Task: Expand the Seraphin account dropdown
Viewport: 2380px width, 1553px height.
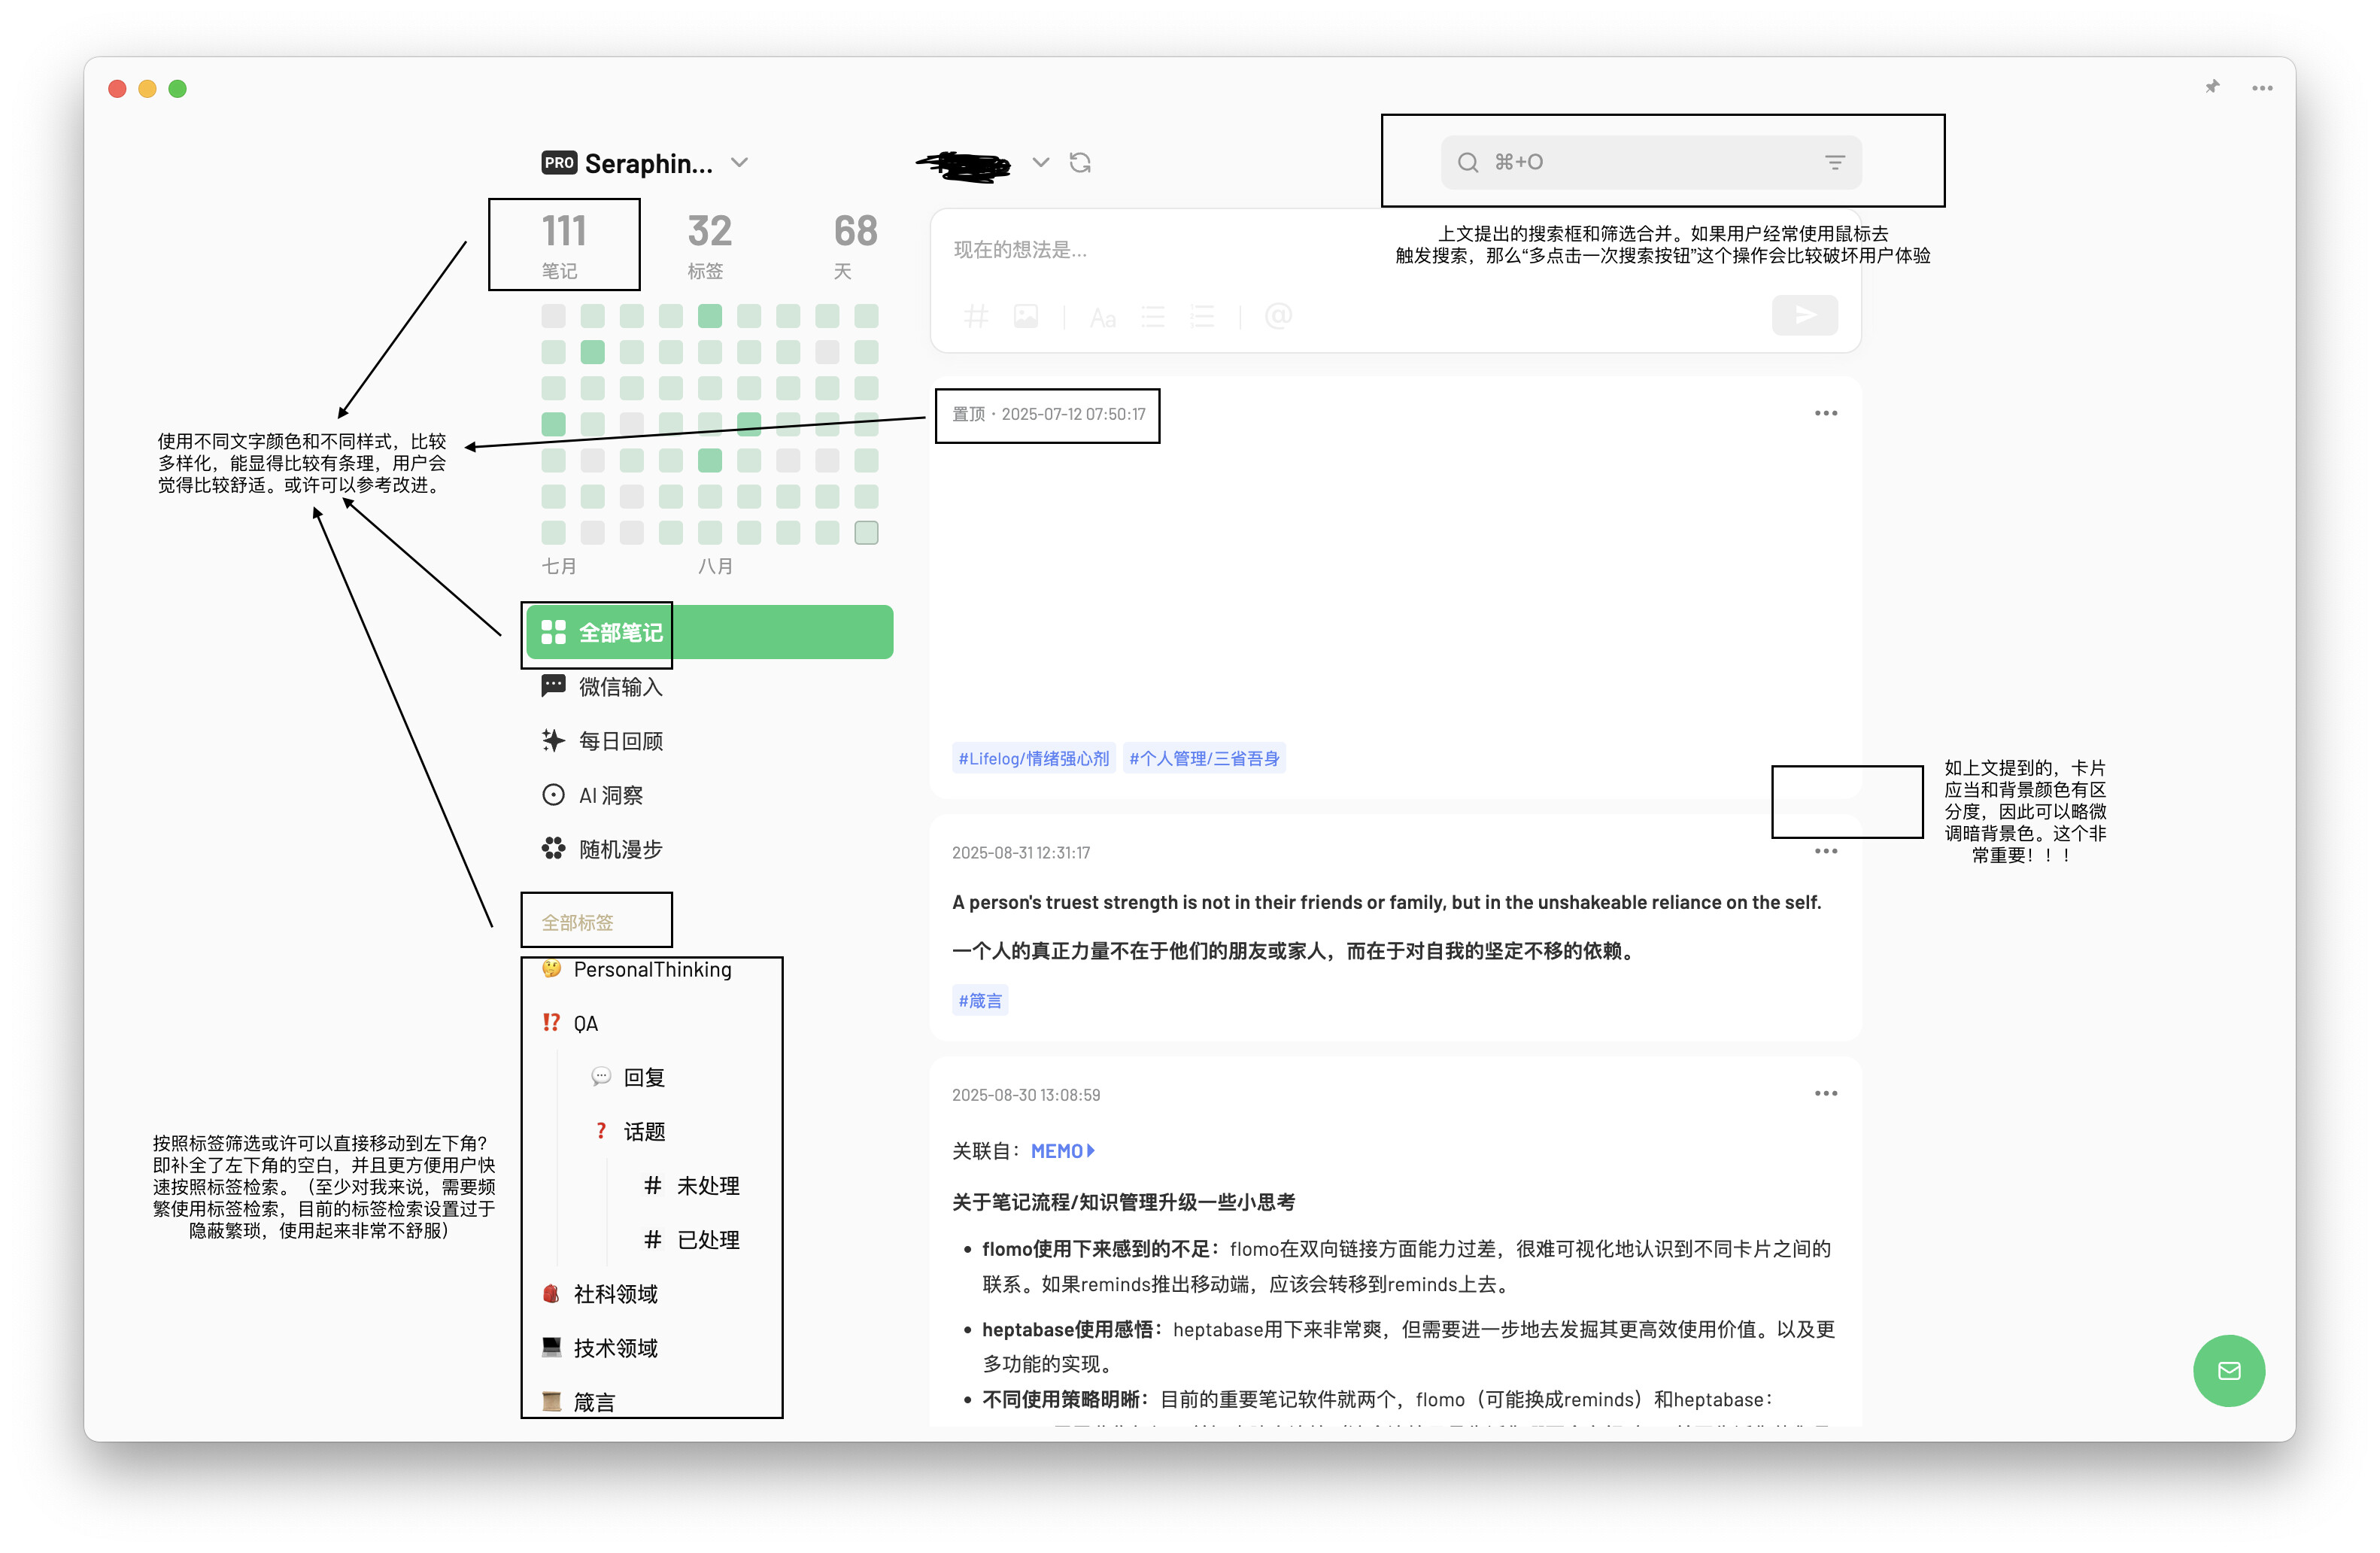Action: (739, 162)
